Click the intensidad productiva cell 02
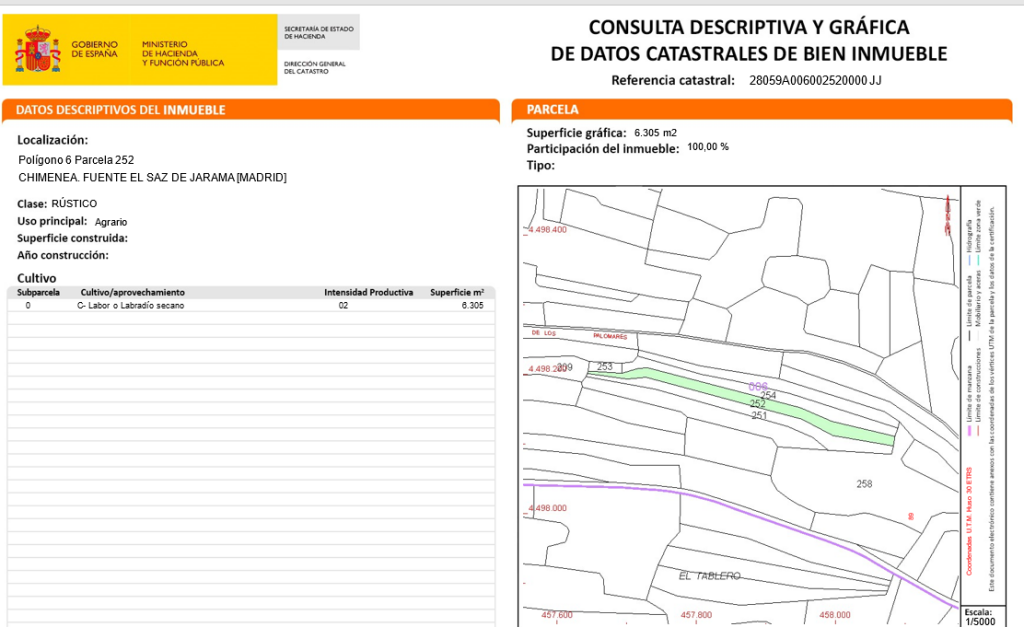The height and width of the screenshot is (627, 1024). point(344,306)
